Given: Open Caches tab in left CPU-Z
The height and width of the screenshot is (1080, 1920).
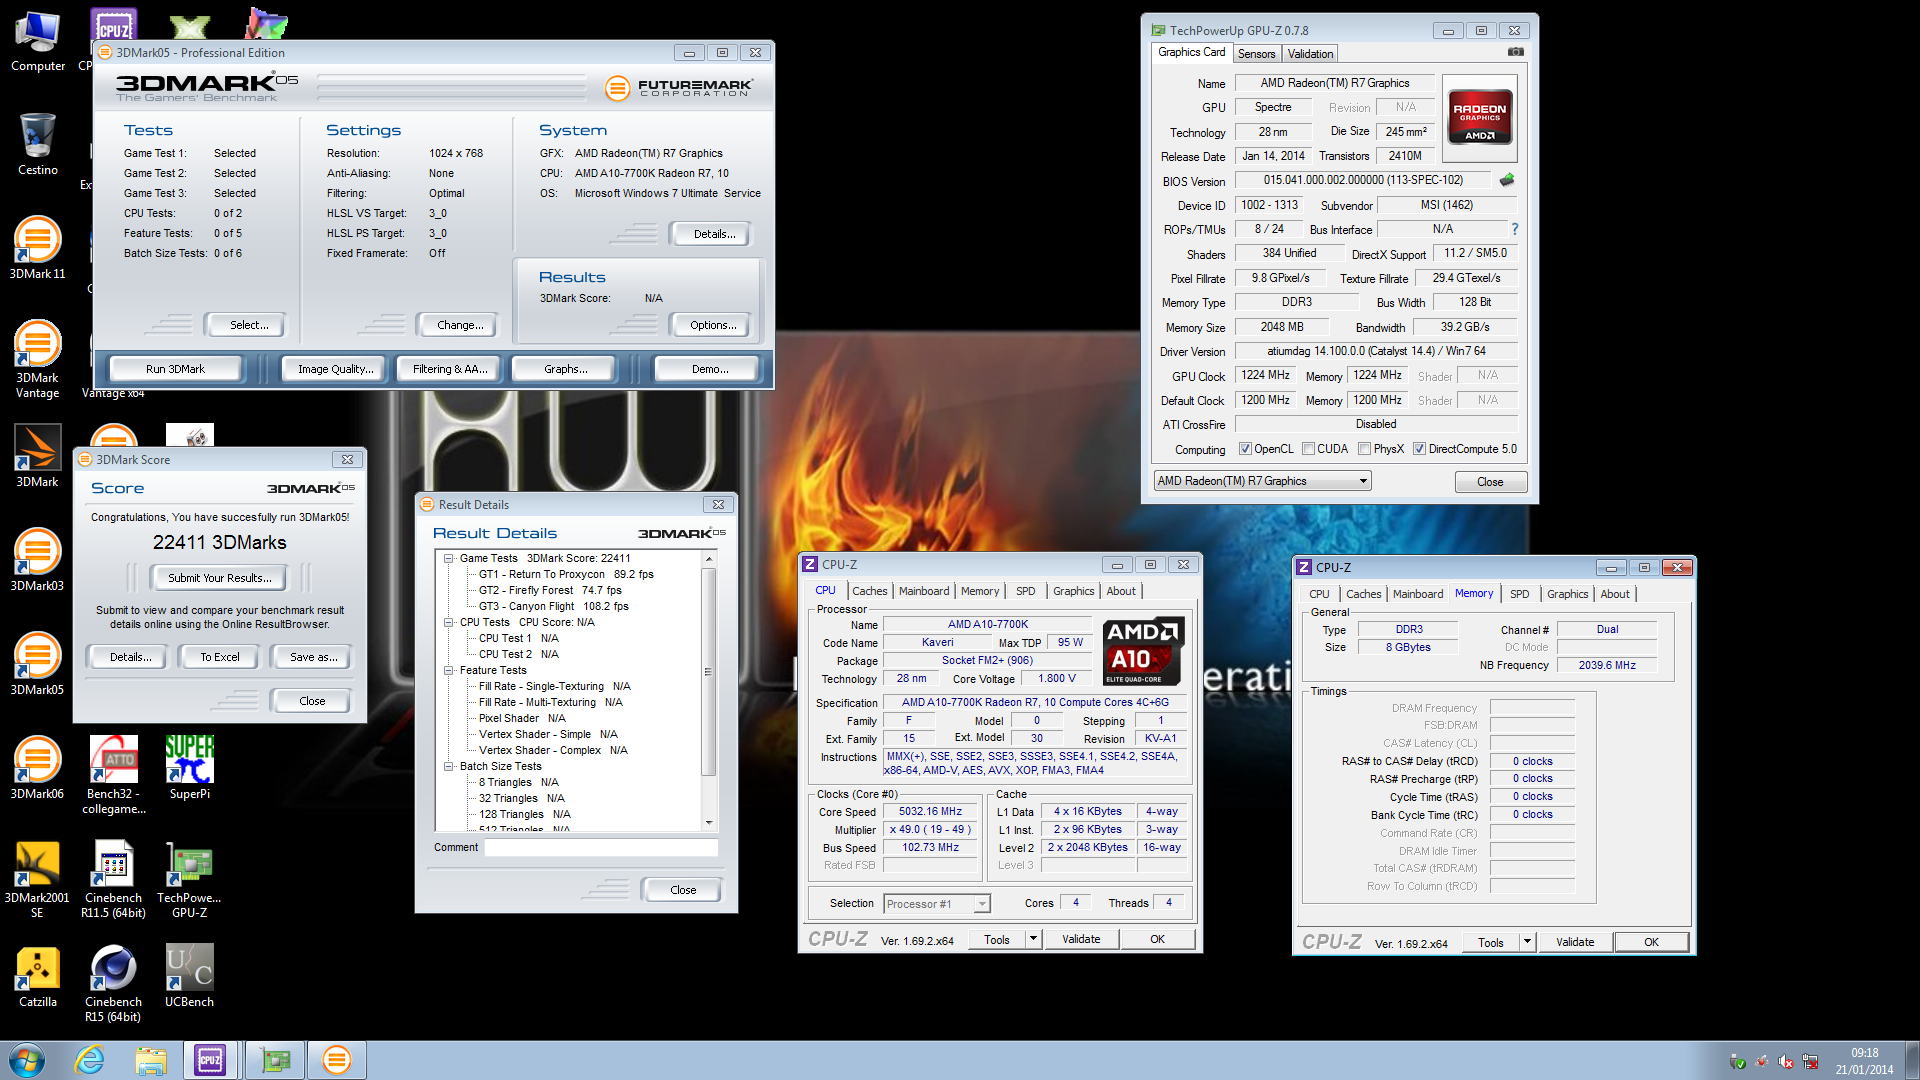Looking at the screenshot, I should point(869,591).
